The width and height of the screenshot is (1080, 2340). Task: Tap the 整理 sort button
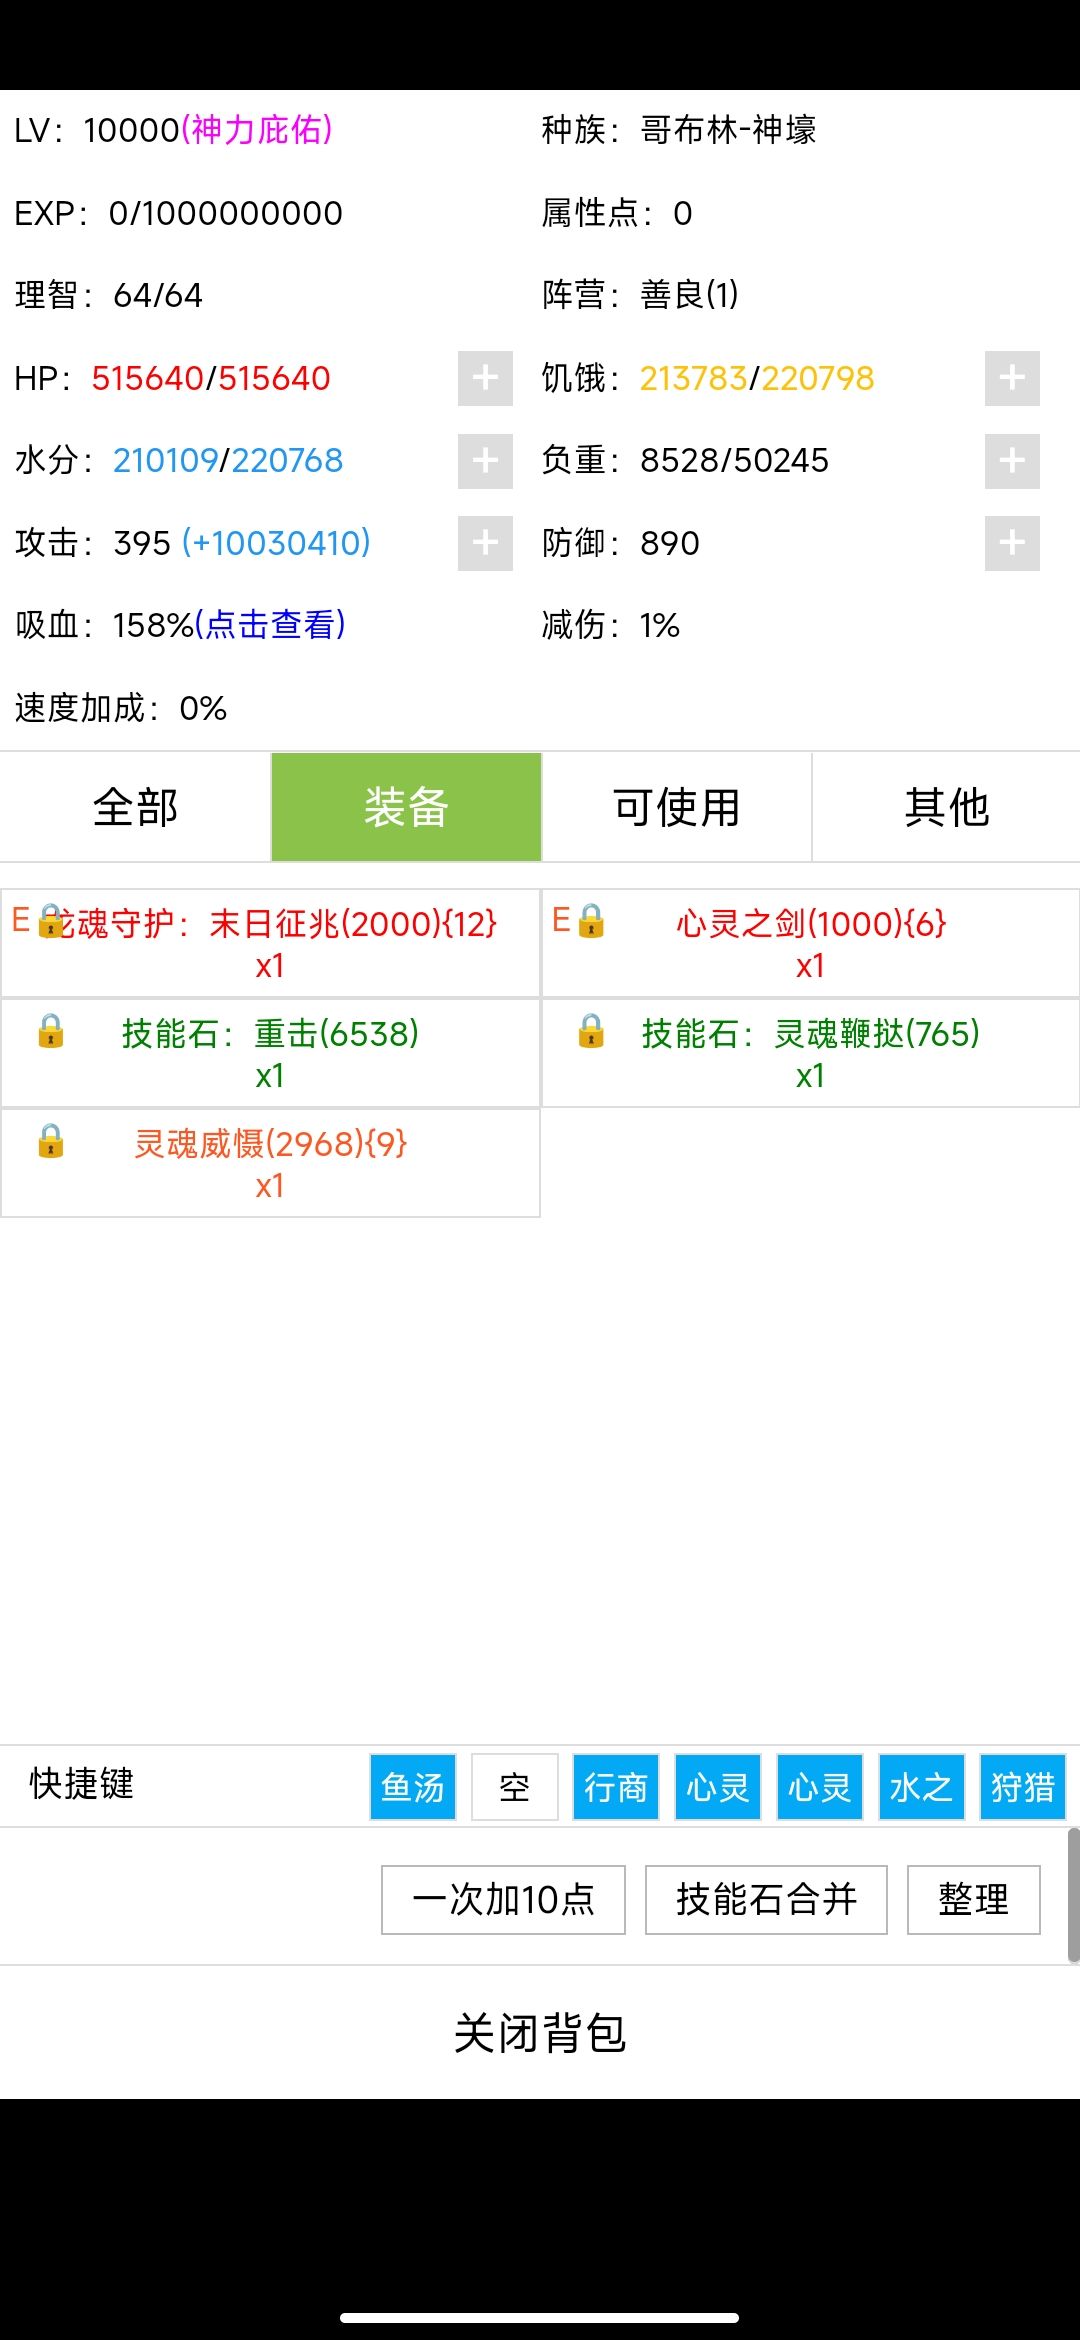click(x=973, y=1900)
